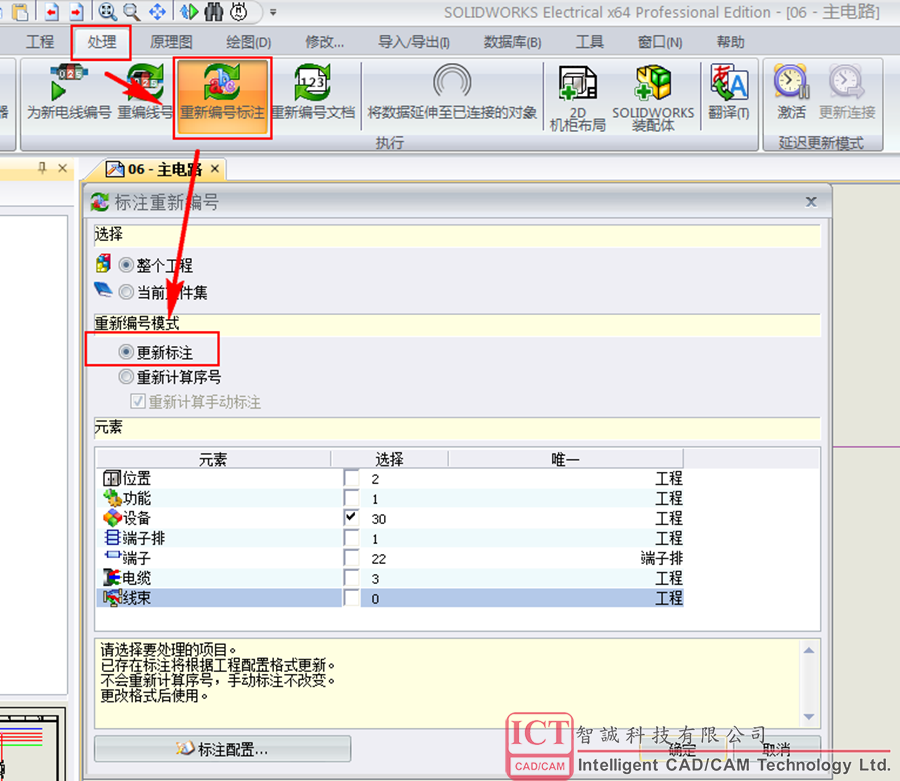
Task: Click 重编线号 renumber wires tool
Action: [145, 92]
